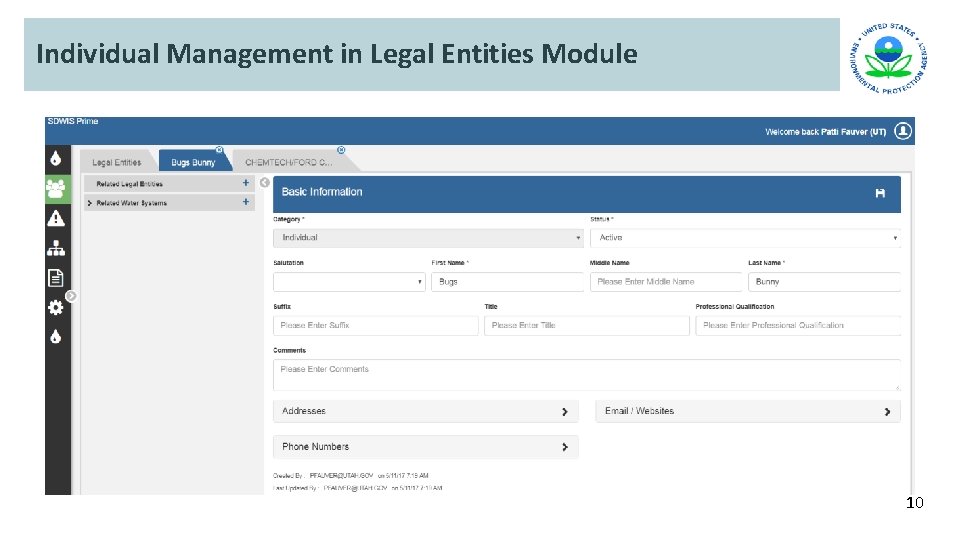Add a Related Legal Entity with plus
This screenshot has height=540, width=960.
click(246, 182)
